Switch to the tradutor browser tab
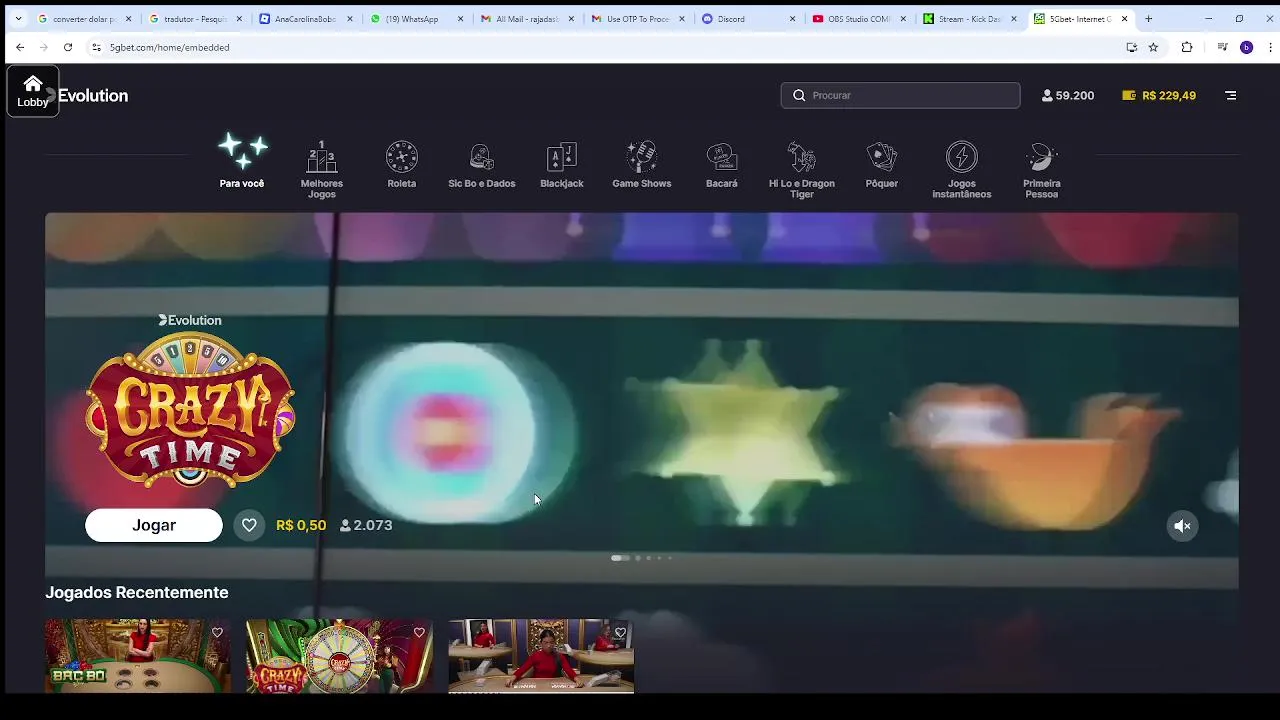1280x720 pixels. pyautogui.click(x=195, y=19)
